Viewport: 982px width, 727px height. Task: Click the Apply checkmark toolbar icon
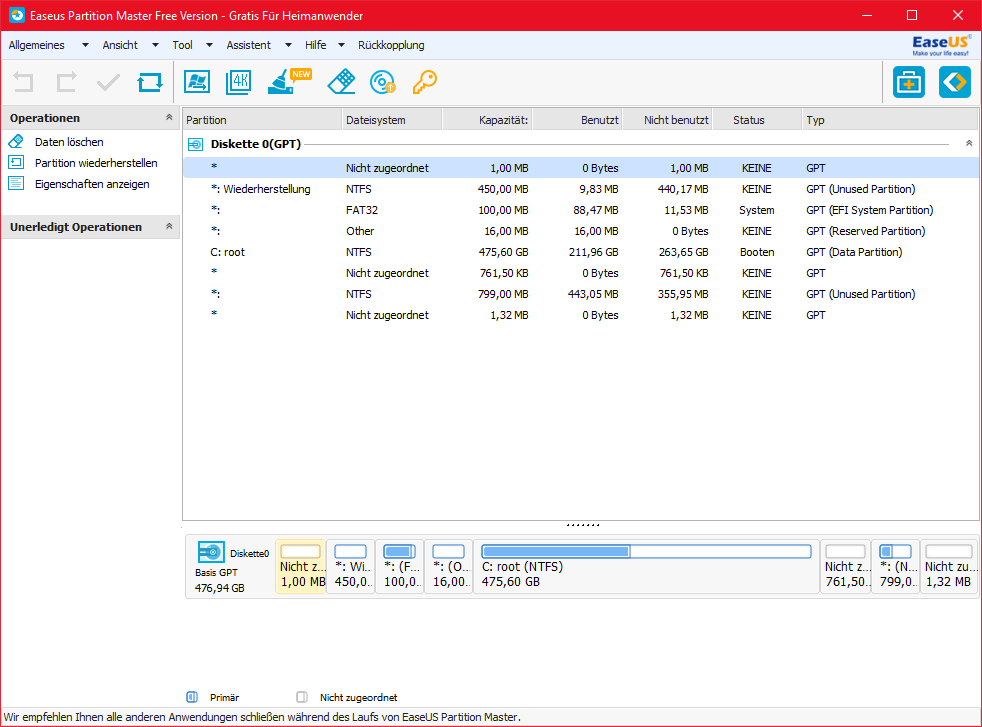pyautogui.click(x=108, y=82)
